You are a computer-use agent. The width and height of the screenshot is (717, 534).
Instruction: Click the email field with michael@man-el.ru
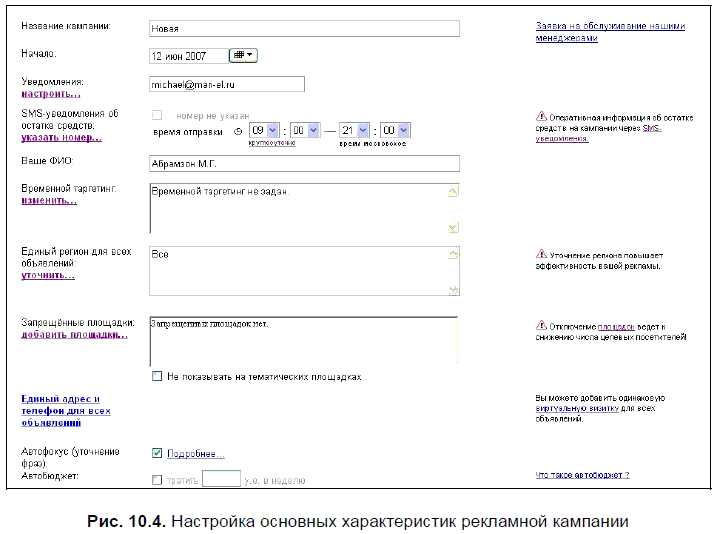point(225,85)
